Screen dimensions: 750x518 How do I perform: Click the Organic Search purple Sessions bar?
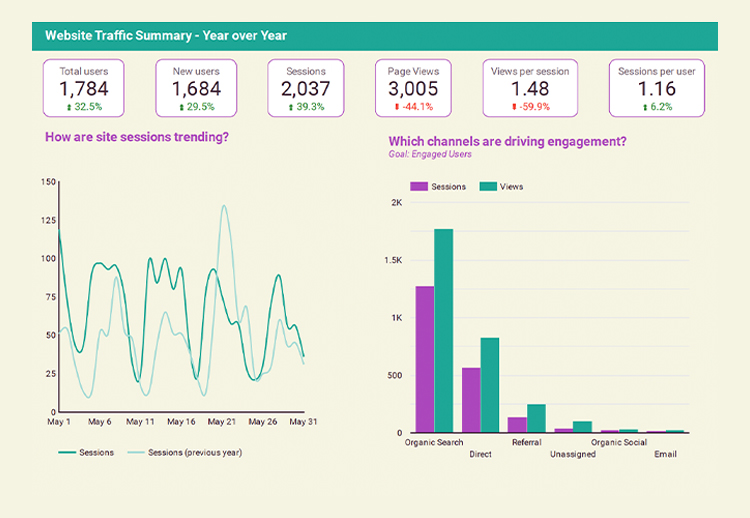pos(425,359)
